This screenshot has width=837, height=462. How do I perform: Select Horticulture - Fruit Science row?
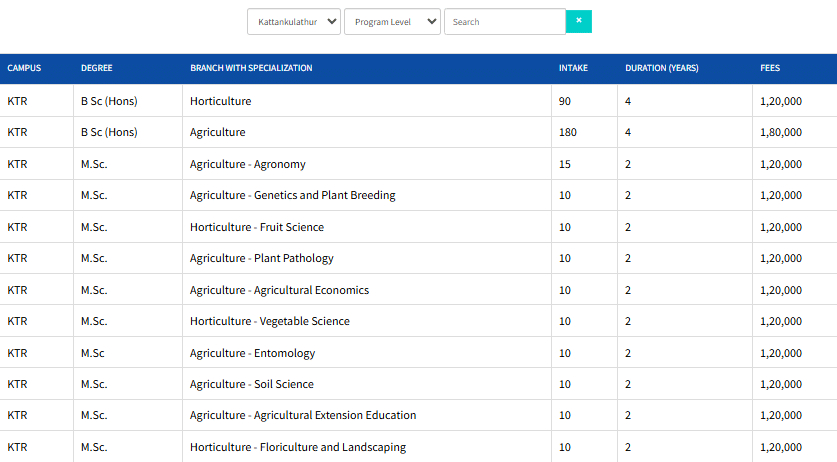(x=256, y=227)
